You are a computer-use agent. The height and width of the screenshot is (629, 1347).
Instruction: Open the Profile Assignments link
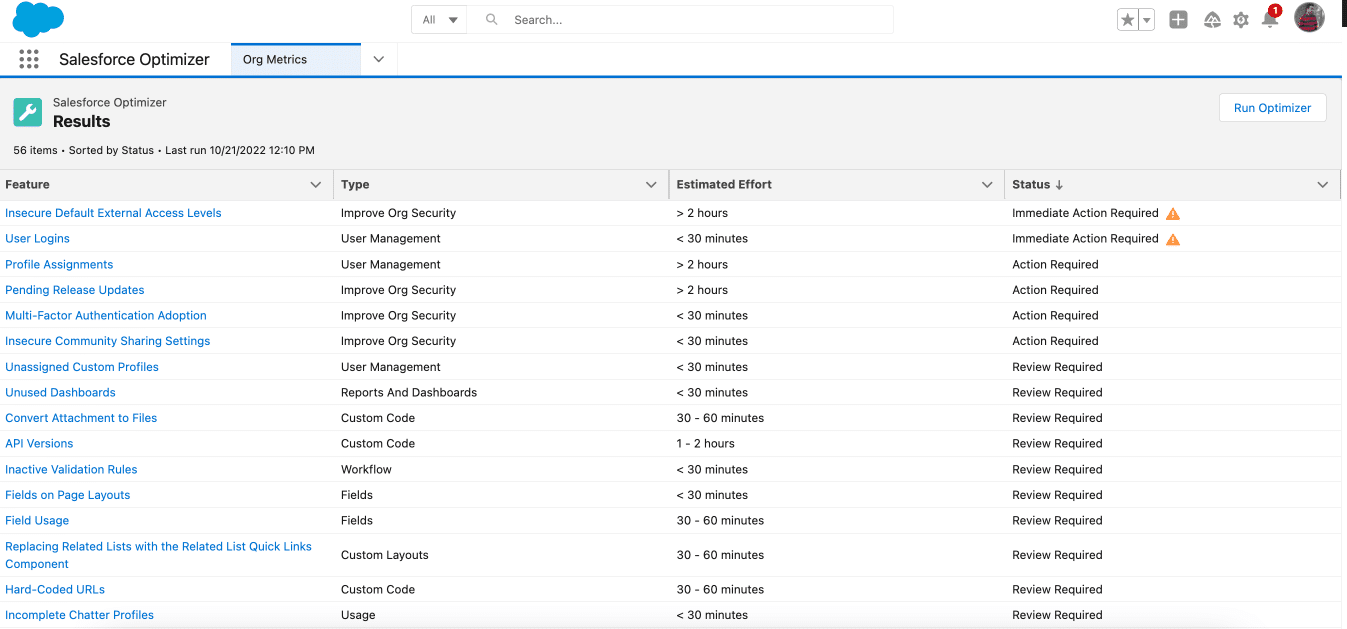(x=59, y=265)
